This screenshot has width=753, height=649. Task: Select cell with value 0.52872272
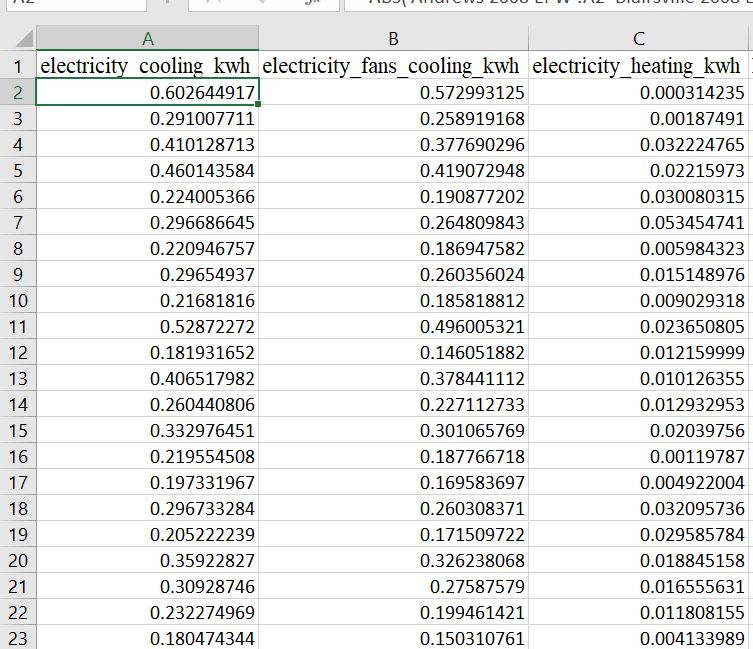[147, 327]
